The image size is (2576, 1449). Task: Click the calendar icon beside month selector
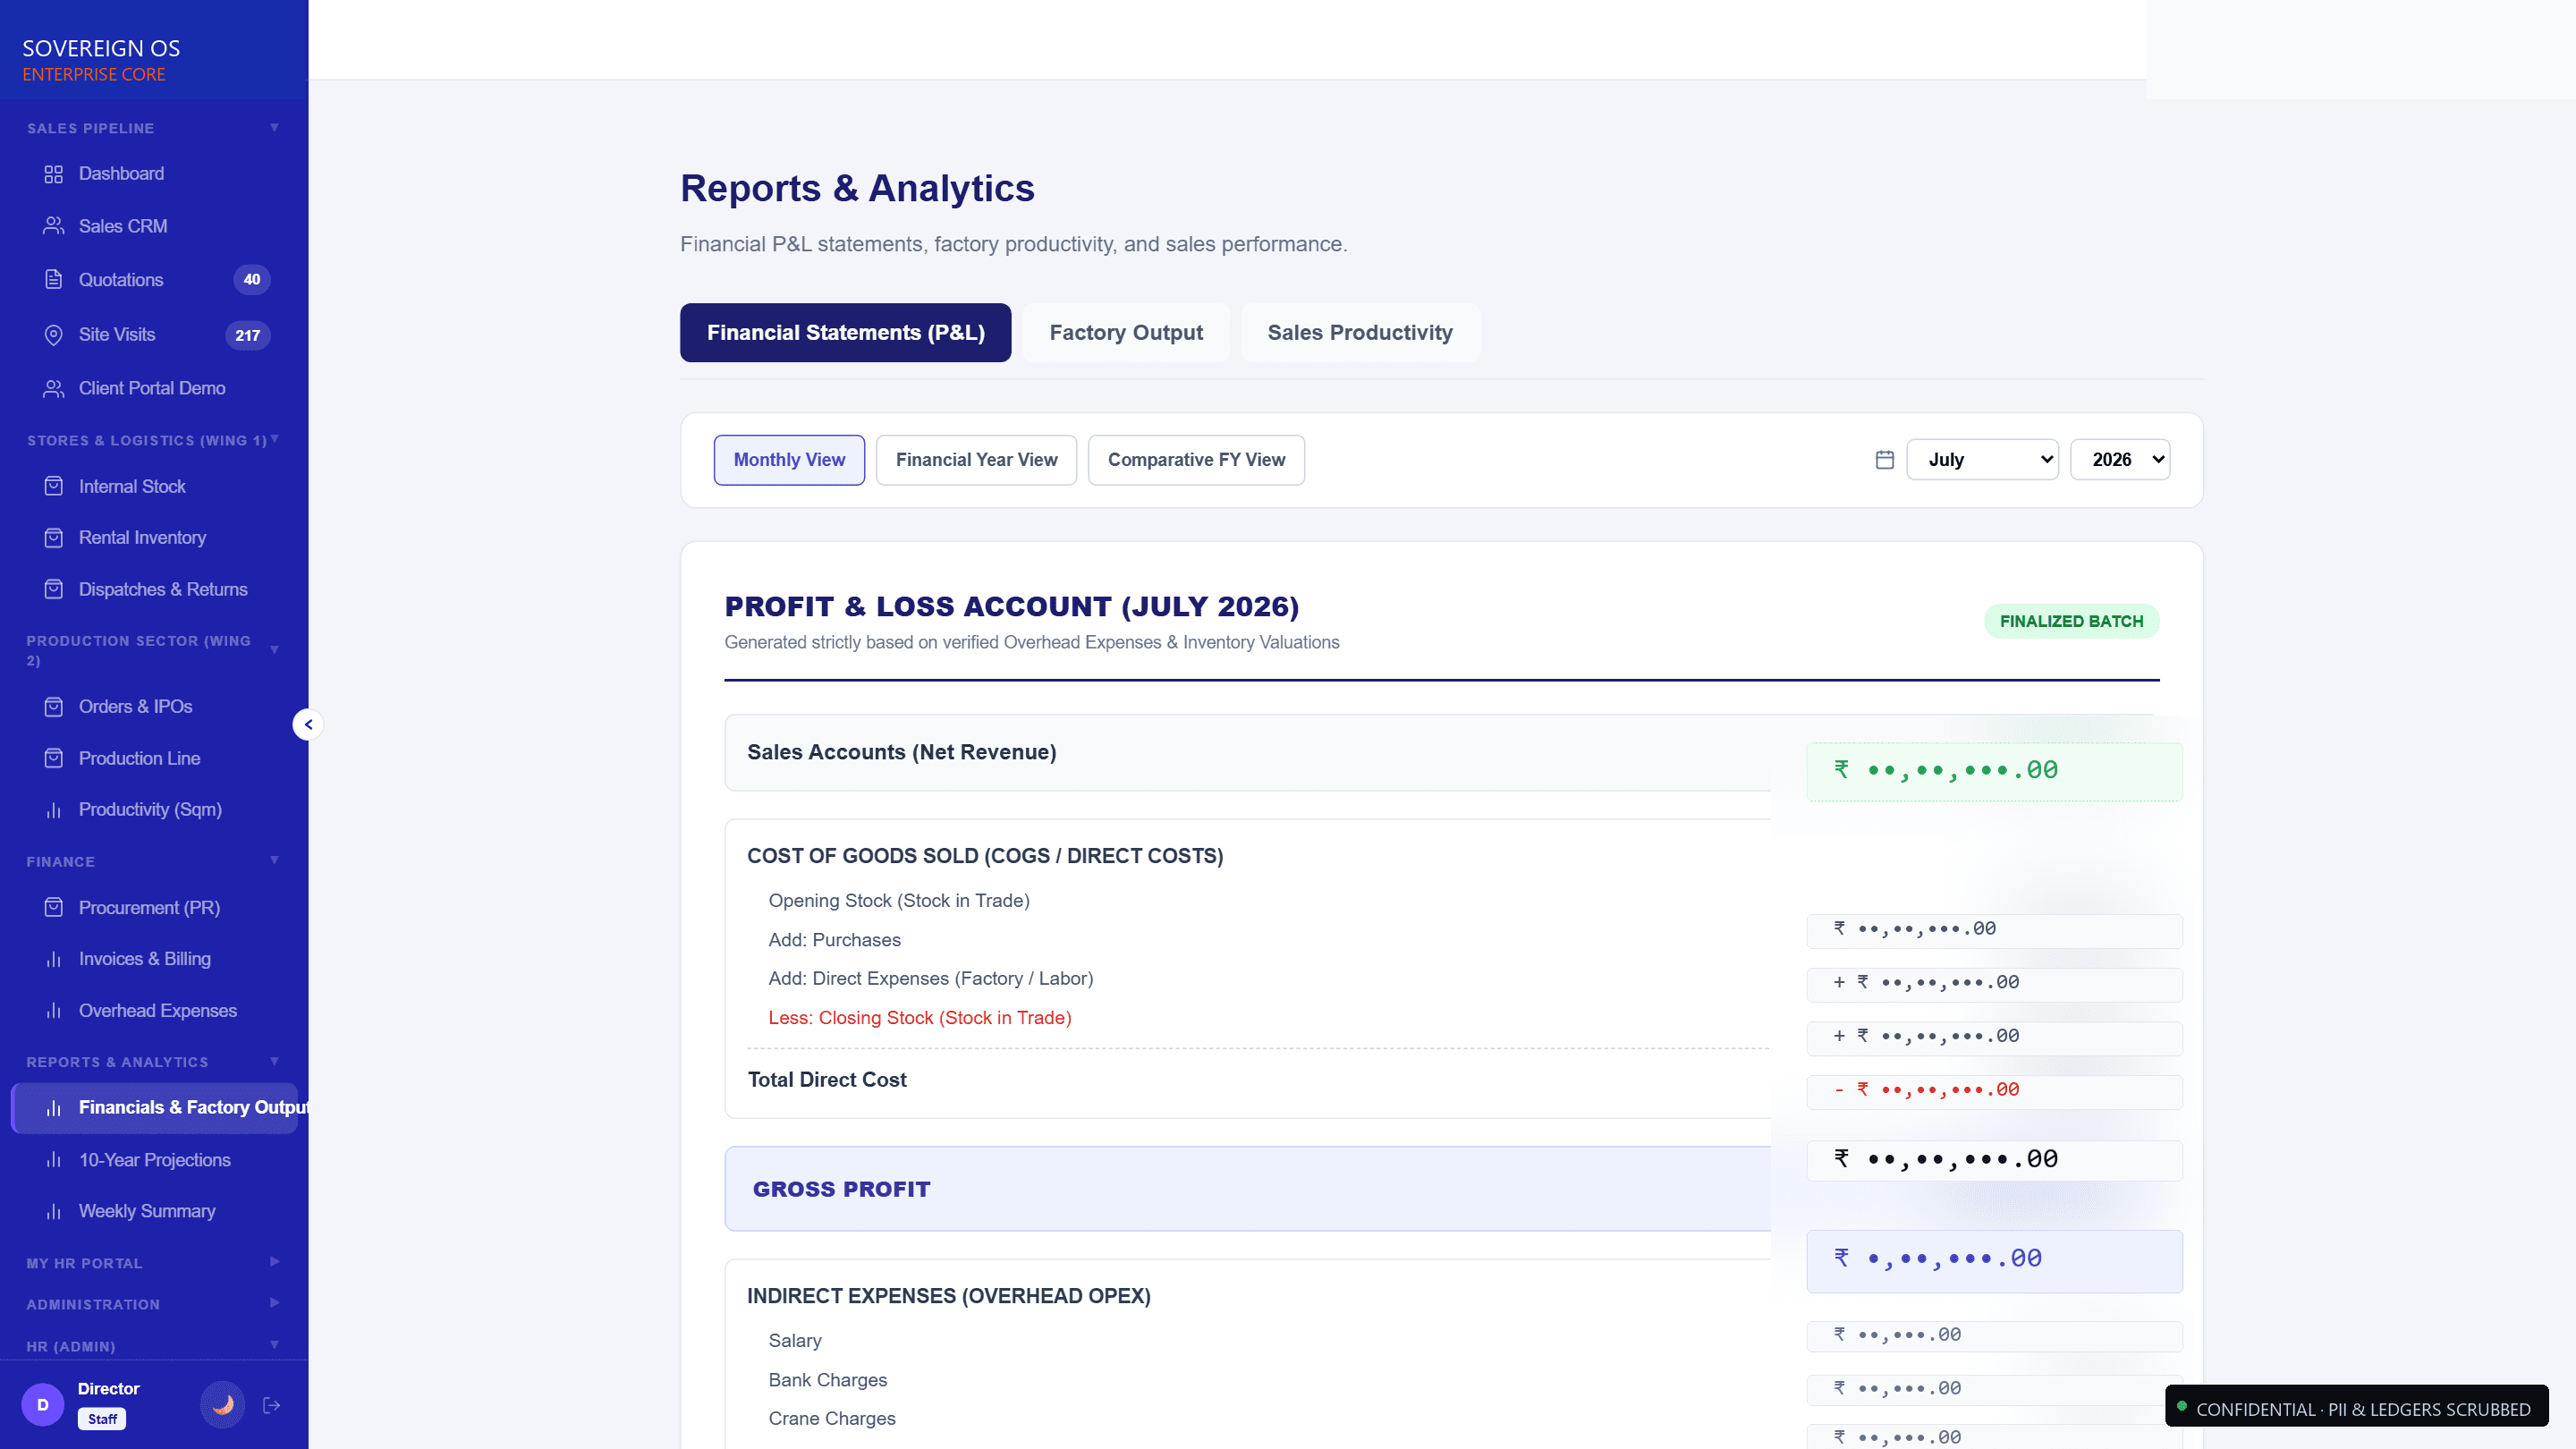[1885, 460]
